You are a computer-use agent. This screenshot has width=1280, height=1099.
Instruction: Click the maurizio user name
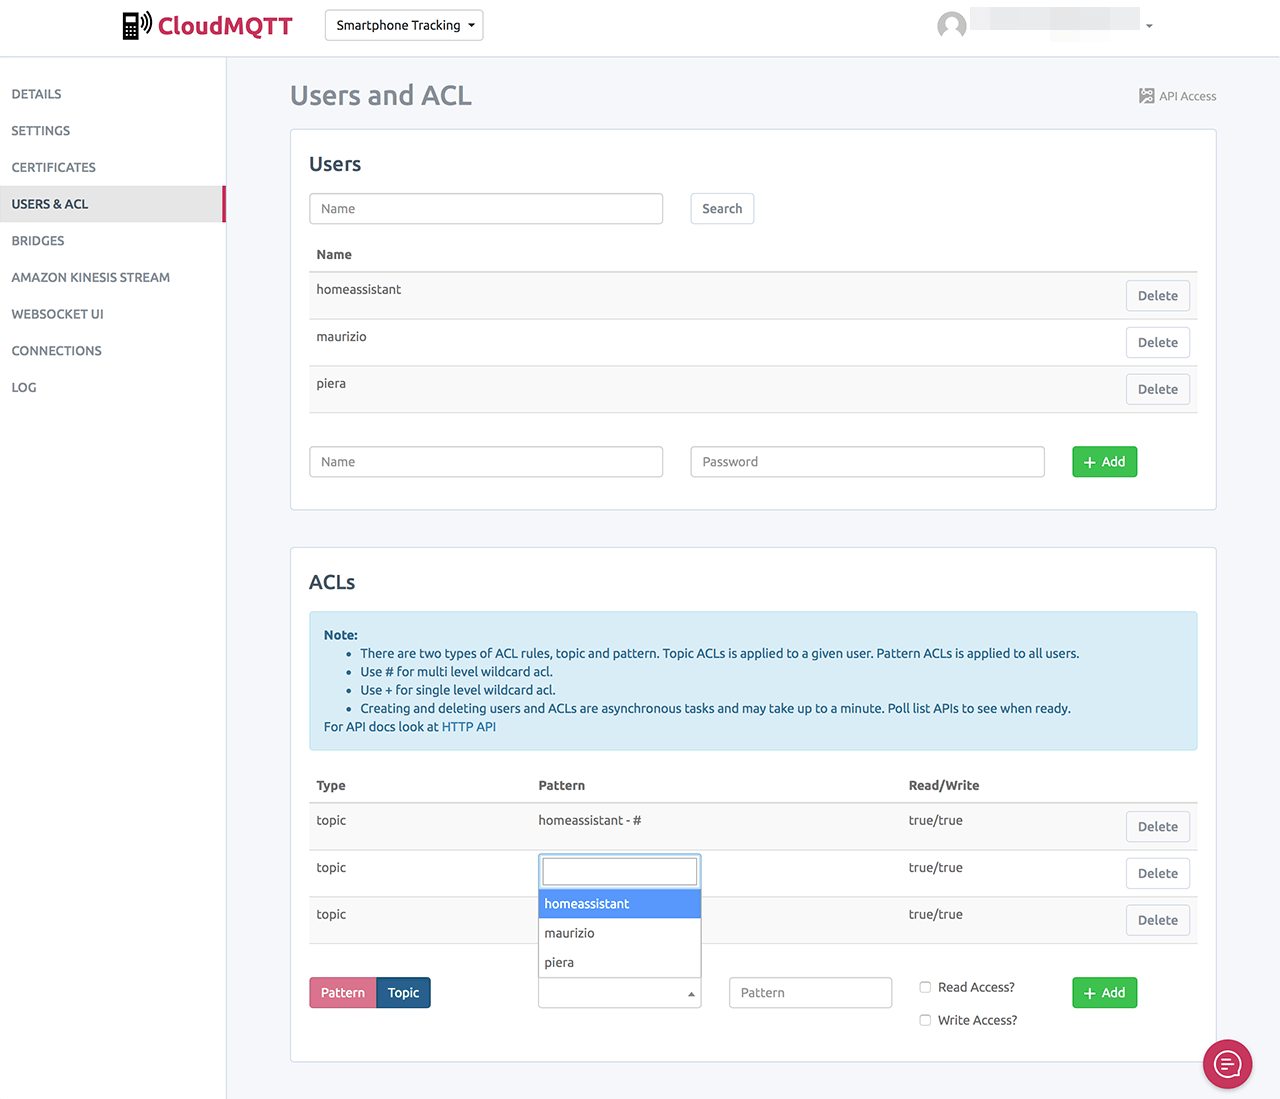pos(342,337)
